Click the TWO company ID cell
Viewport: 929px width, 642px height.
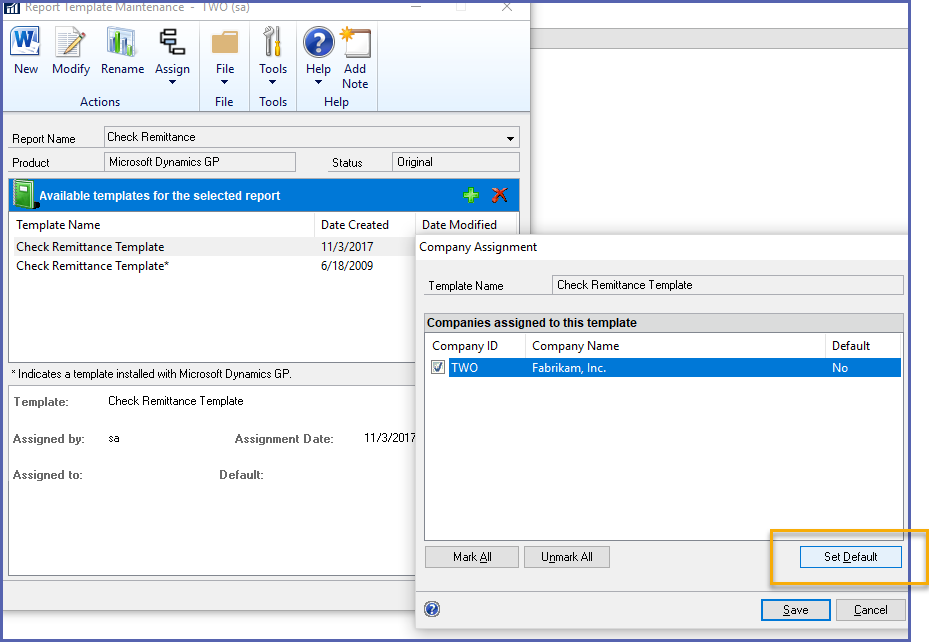coord(464,368)
